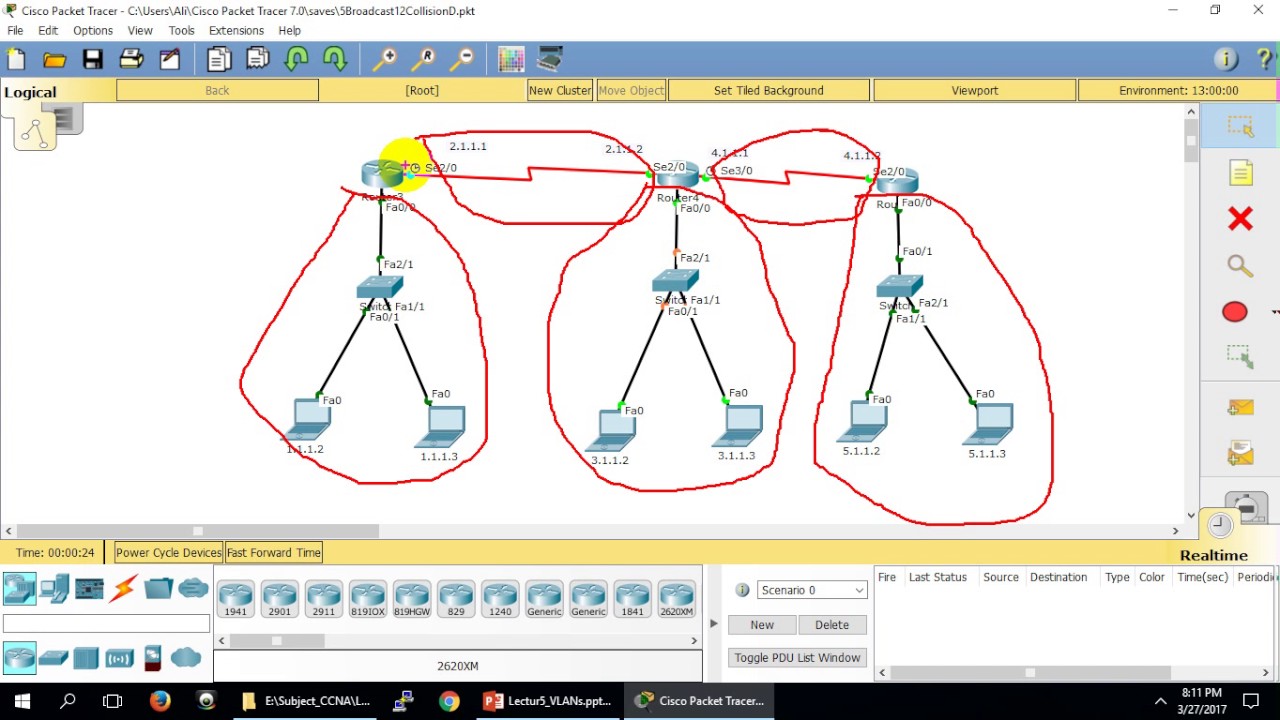1280x720 pixels.
Task: Open Chrome from the taskbar
Action: tap(449, 701)
